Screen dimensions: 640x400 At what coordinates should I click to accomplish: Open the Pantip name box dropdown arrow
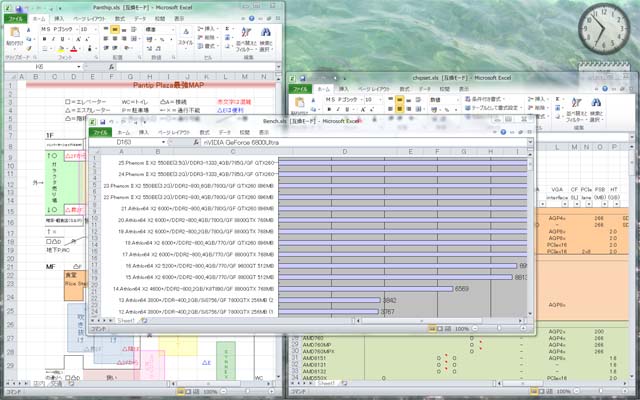pos(79,67)
